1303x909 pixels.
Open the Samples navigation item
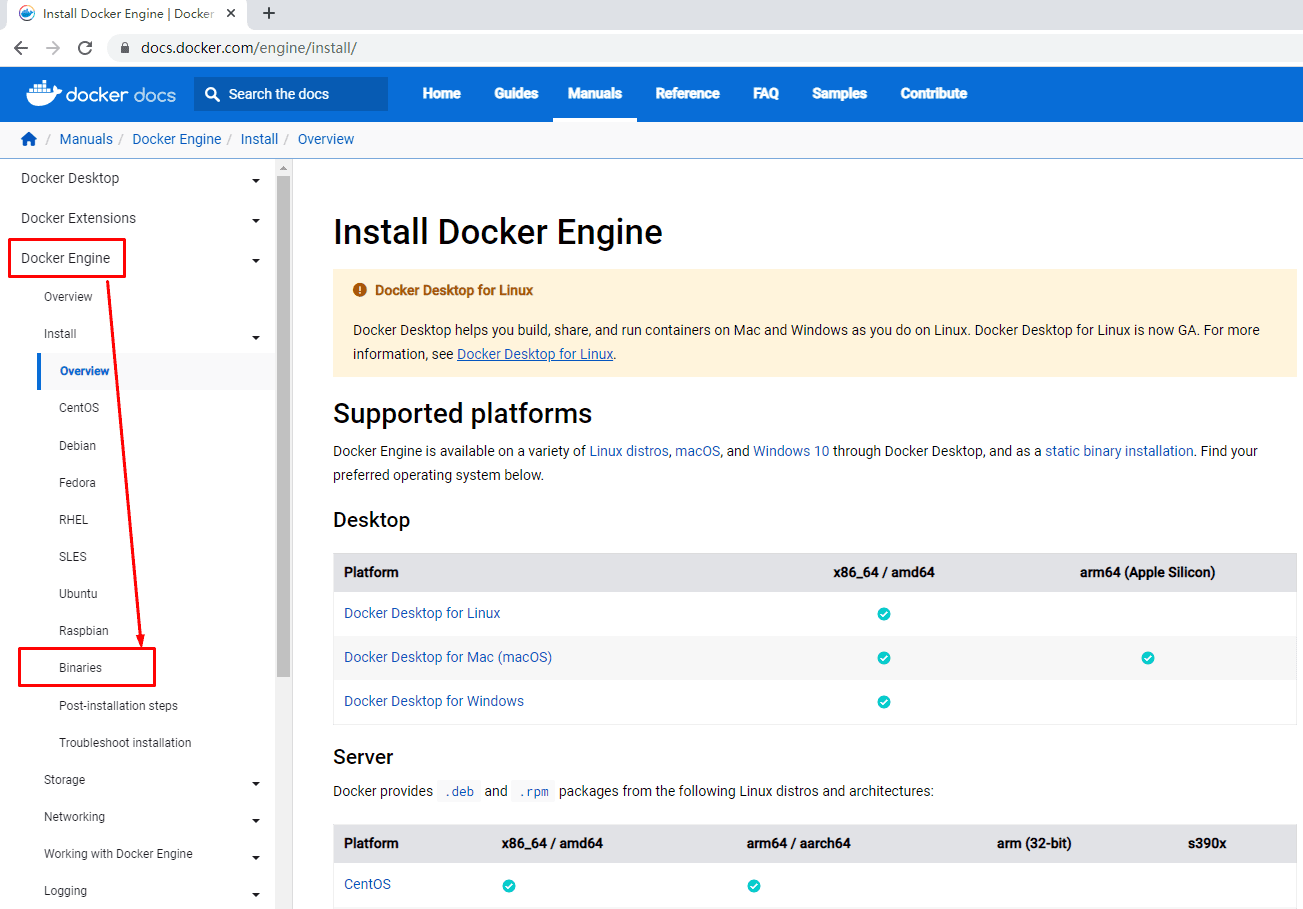(x=839, y=93)
